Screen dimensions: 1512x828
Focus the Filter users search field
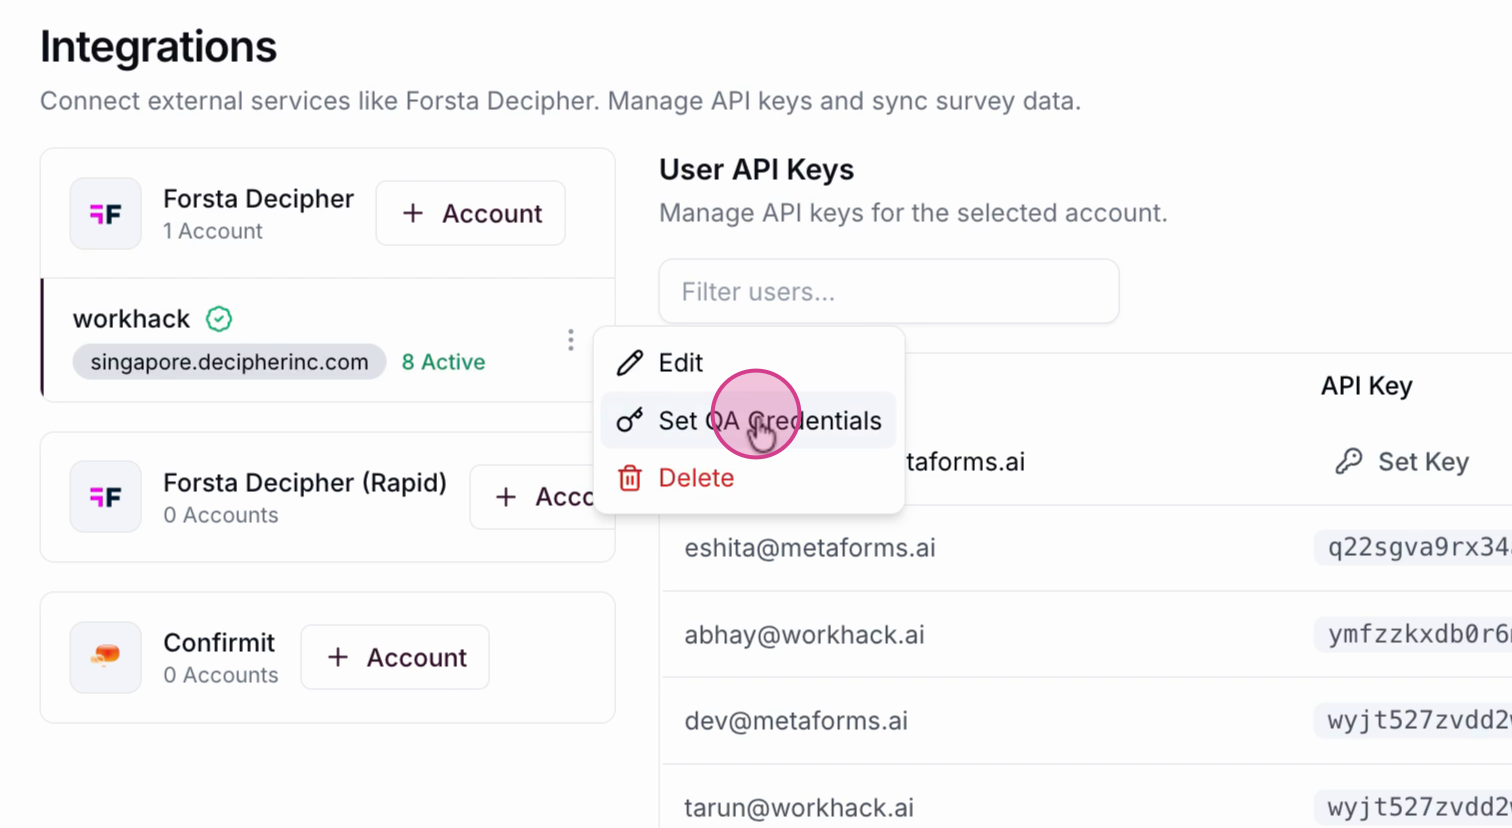888,292
